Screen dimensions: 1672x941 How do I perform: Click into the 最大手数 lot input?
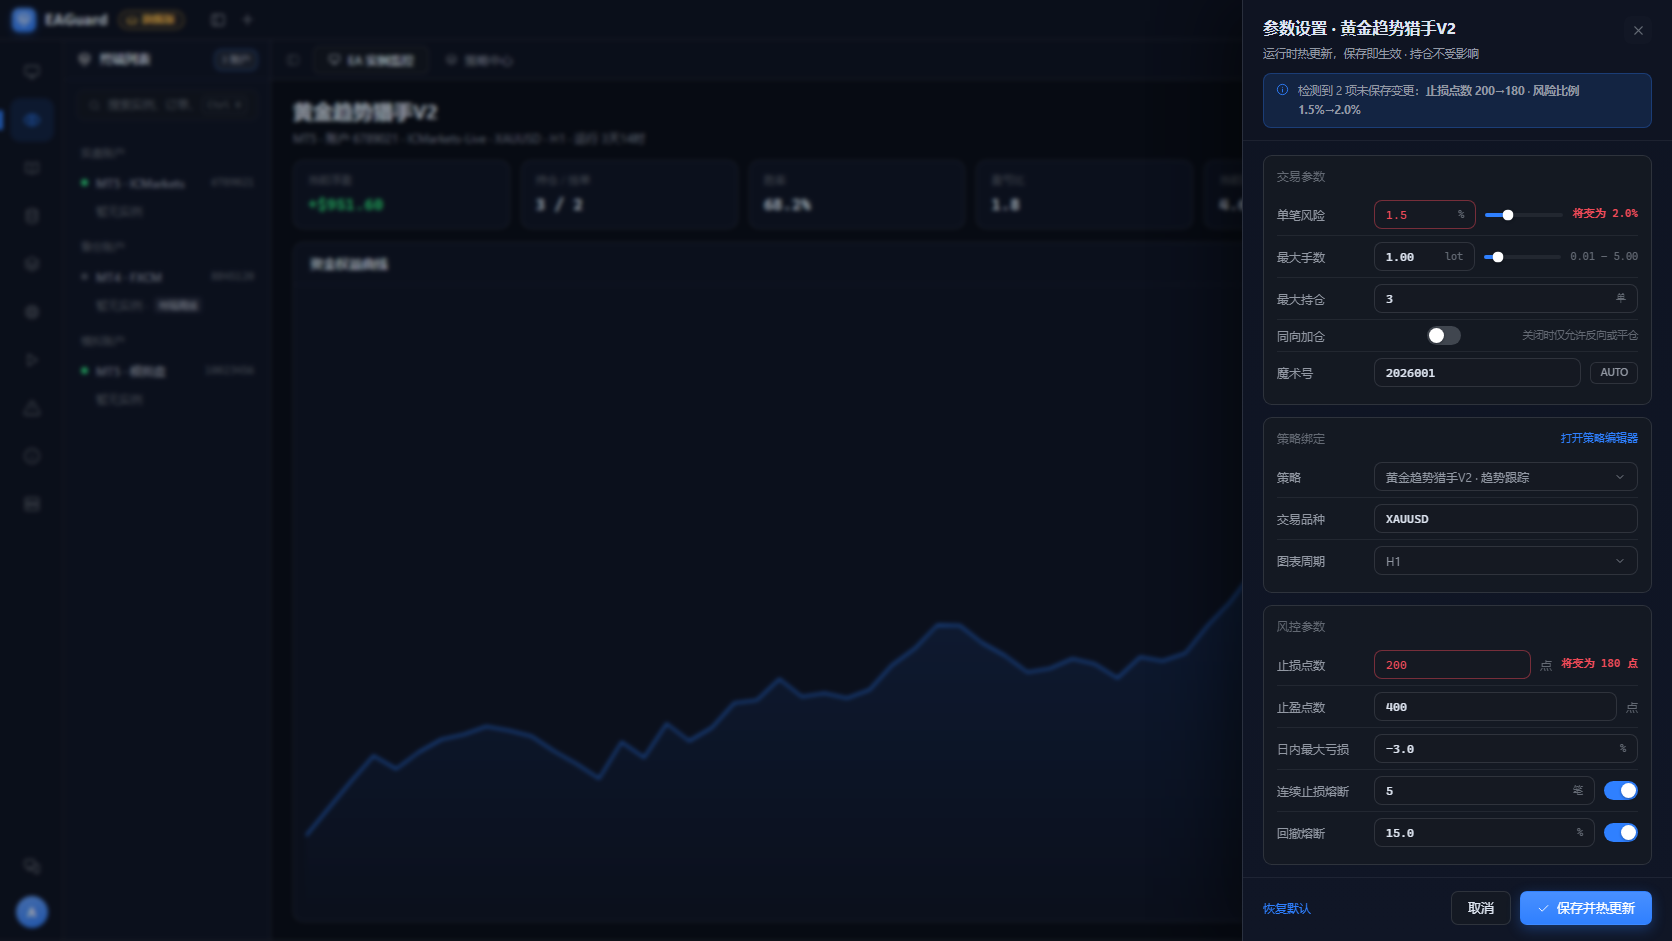click(1425, 257)
